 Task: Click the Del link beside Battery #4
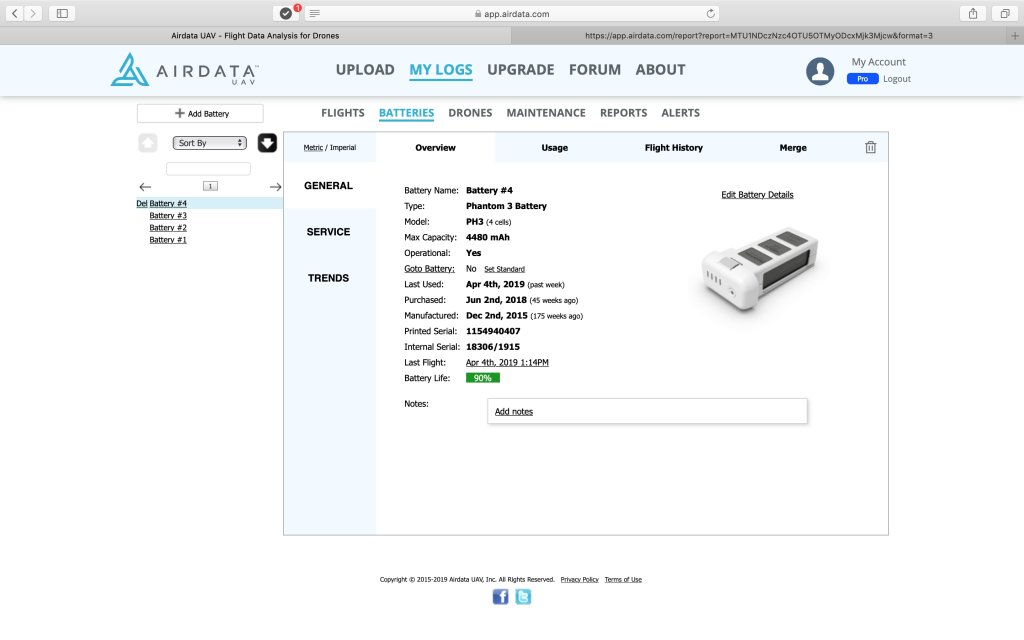[142, 203]
